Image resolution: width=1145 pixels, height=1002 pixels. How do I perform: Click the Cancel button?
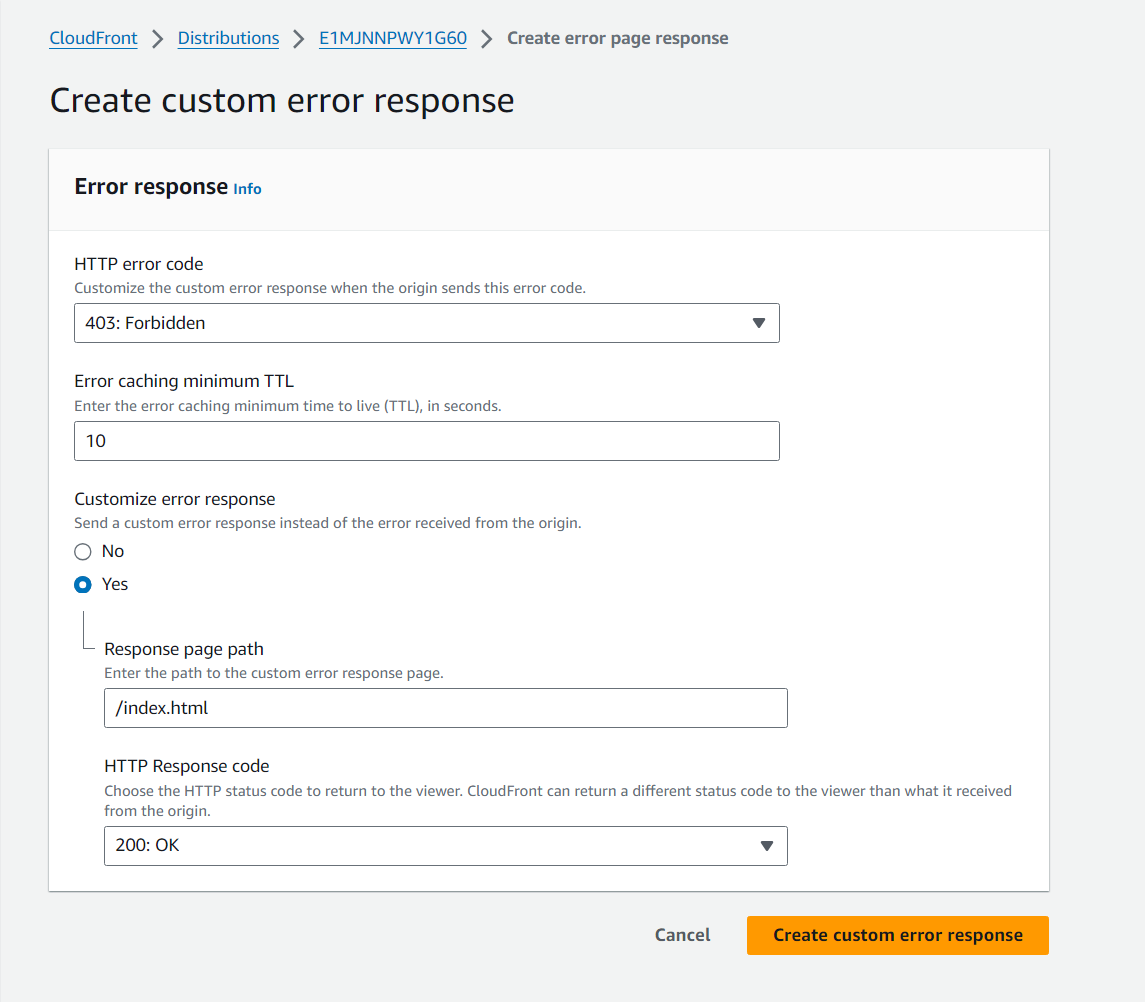pos(682,936)
